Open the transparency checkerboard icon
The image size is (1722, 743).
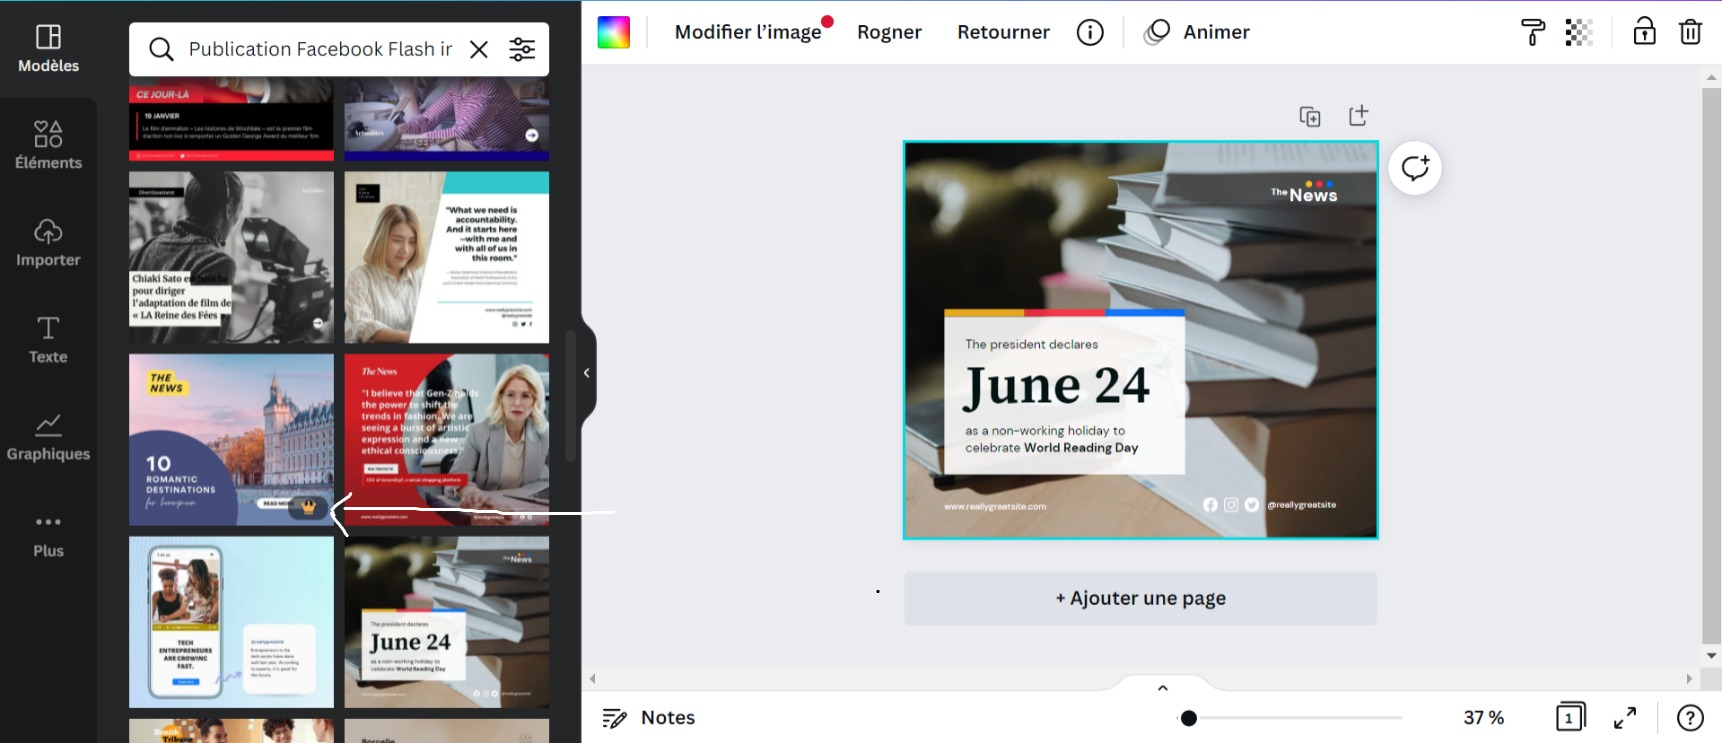click(1579, 32)
